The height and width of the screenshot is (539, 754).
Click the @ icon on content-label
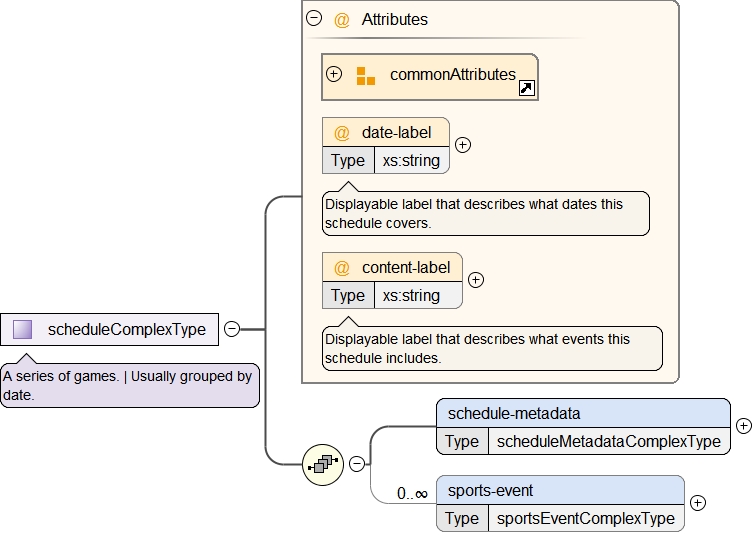click(x=342, y=267)
